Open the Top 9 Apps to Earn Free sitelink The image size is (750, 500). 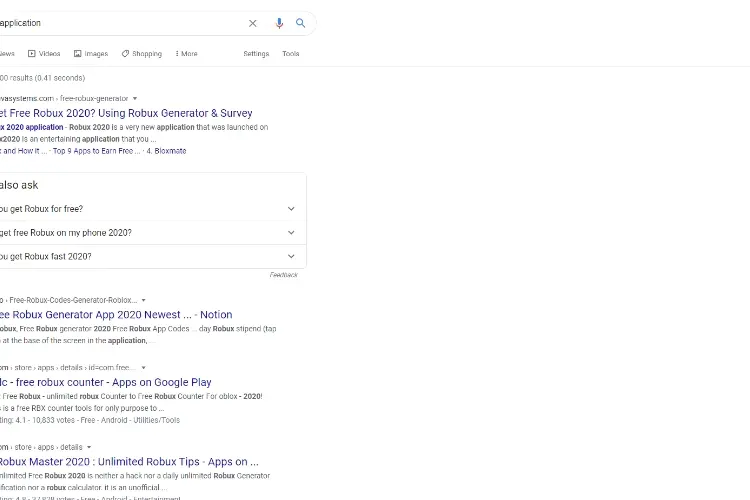97,151
